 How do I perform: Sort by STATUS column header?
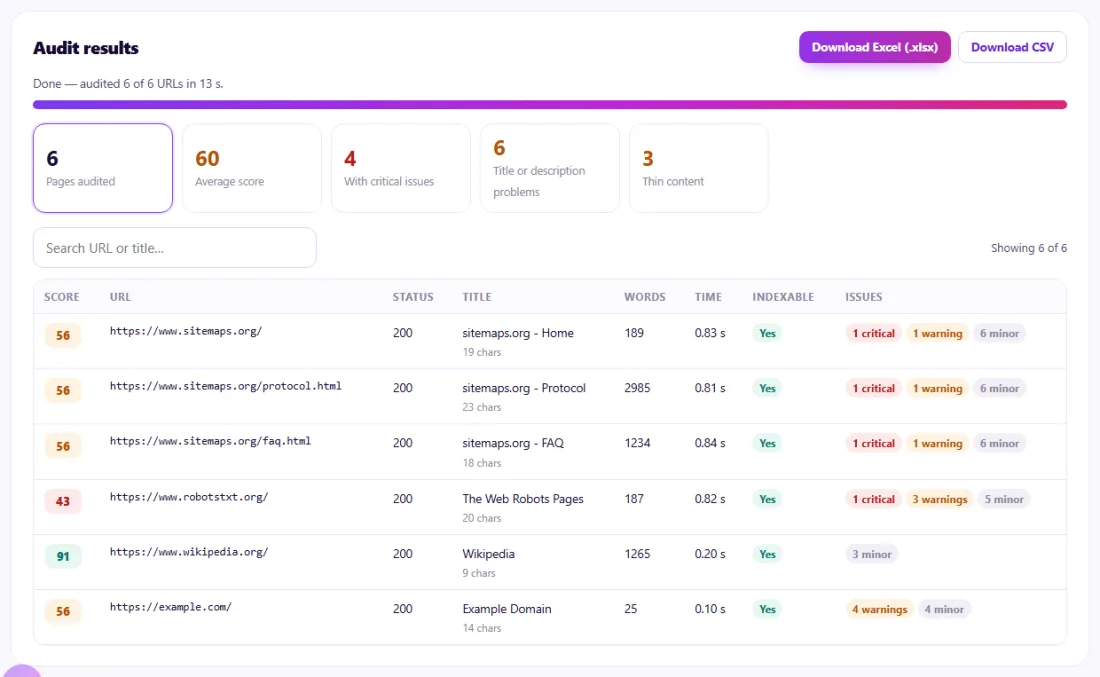tap(412, 297)
